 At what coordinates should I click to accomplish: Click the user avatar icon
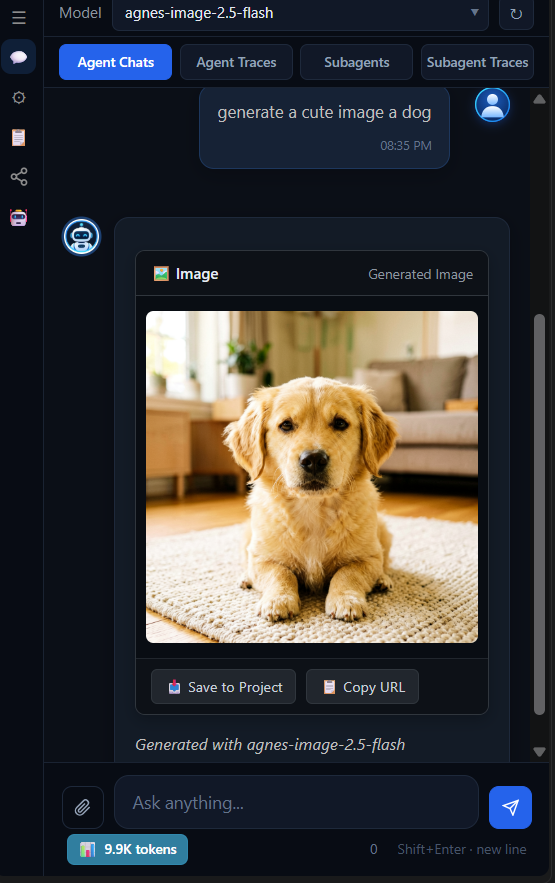[493, 105]
